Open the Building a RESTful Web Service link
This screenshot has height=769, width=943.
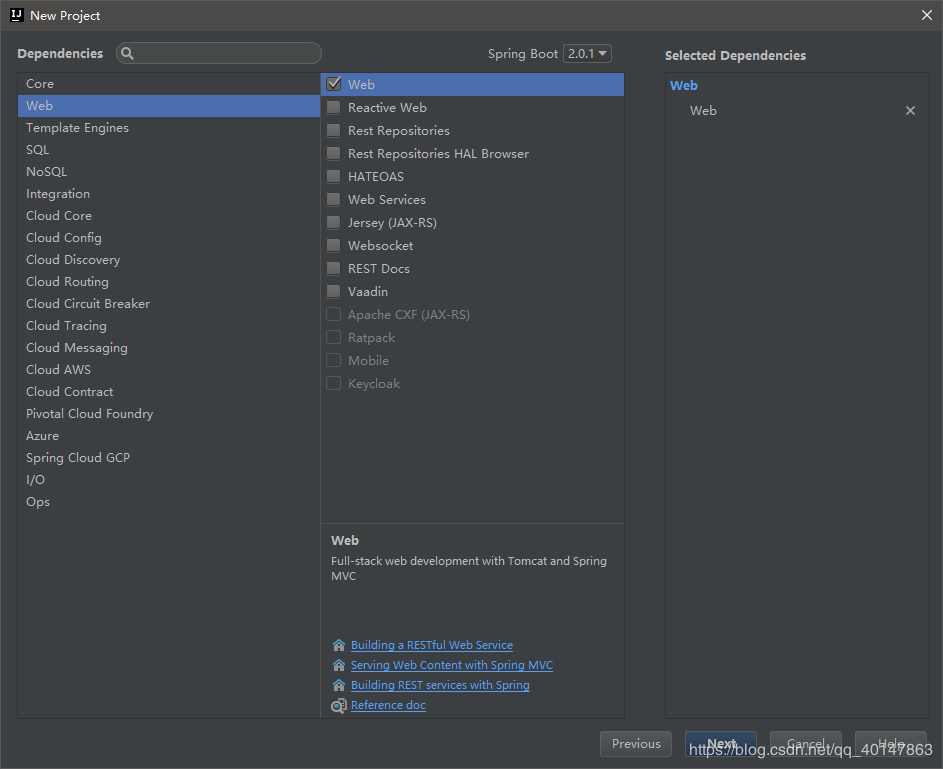point(431,646)
